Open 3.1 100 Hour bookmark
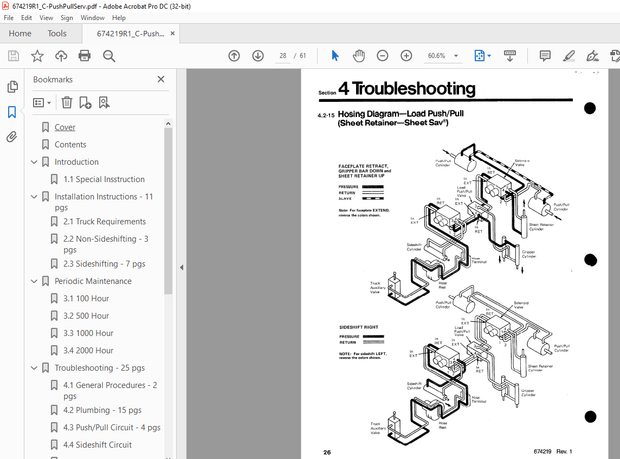Viewport: 620px width, 459px height. [86, 298]
